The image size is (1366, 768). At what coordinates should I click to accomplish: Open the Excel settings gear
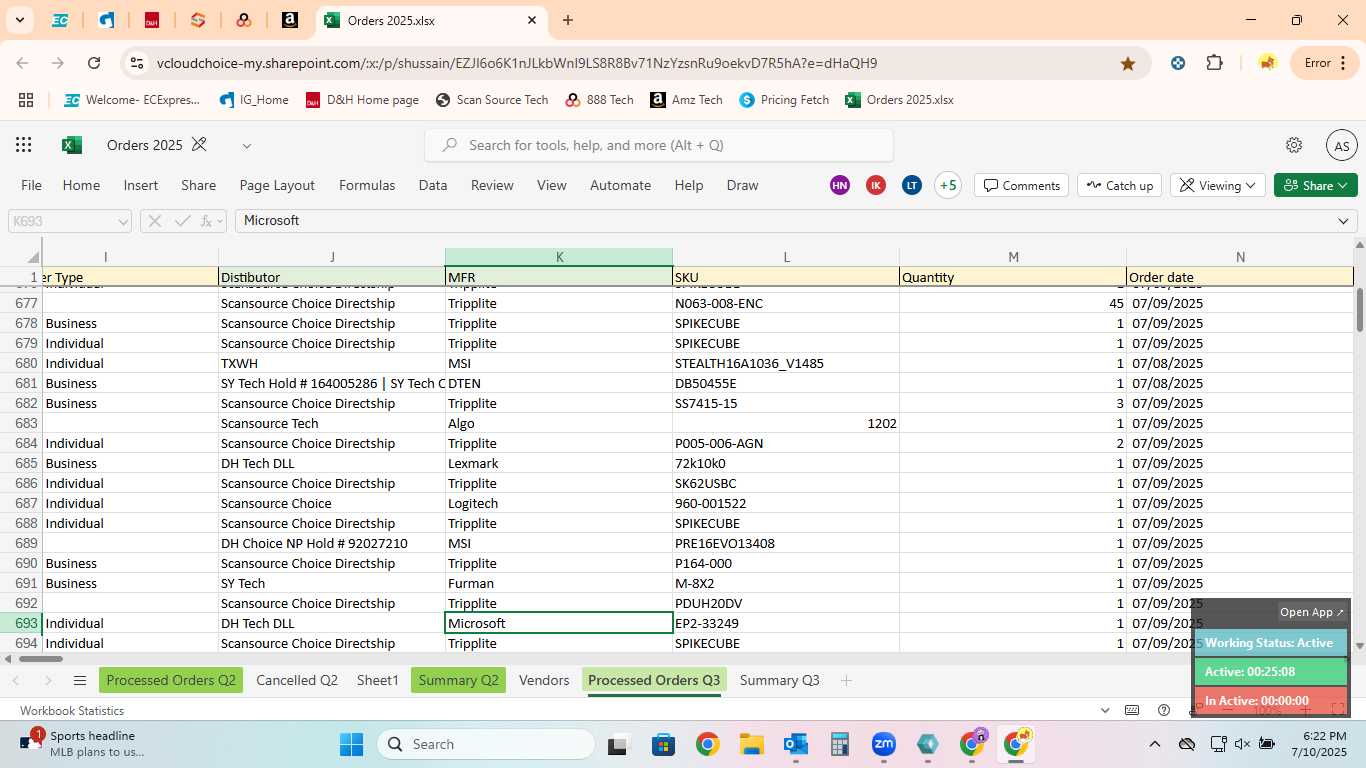(1294, 145)
